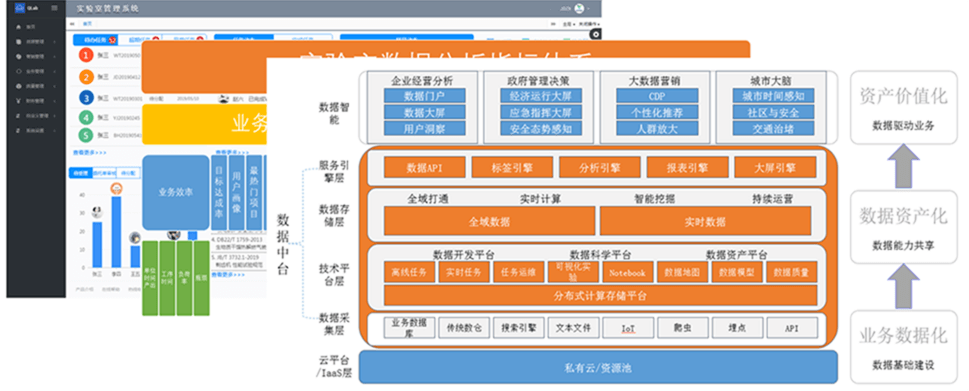This screenshot has width=969, height=391.
Task: Open 查看更多>>> link below the task list
Action: (90, 152)
